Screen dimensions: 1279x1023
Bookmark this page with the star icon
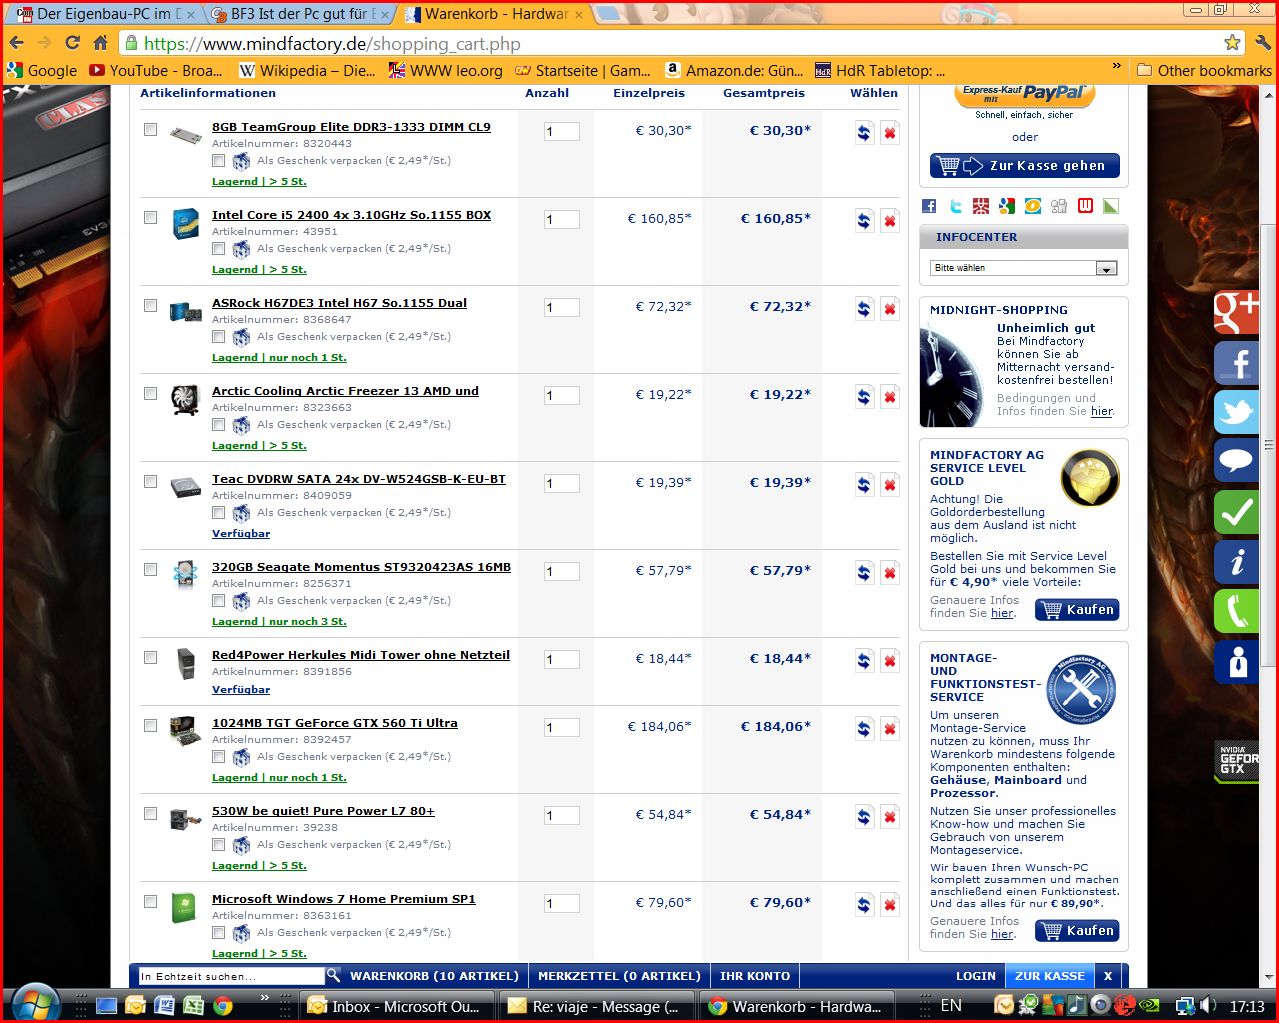point(1232,43)
